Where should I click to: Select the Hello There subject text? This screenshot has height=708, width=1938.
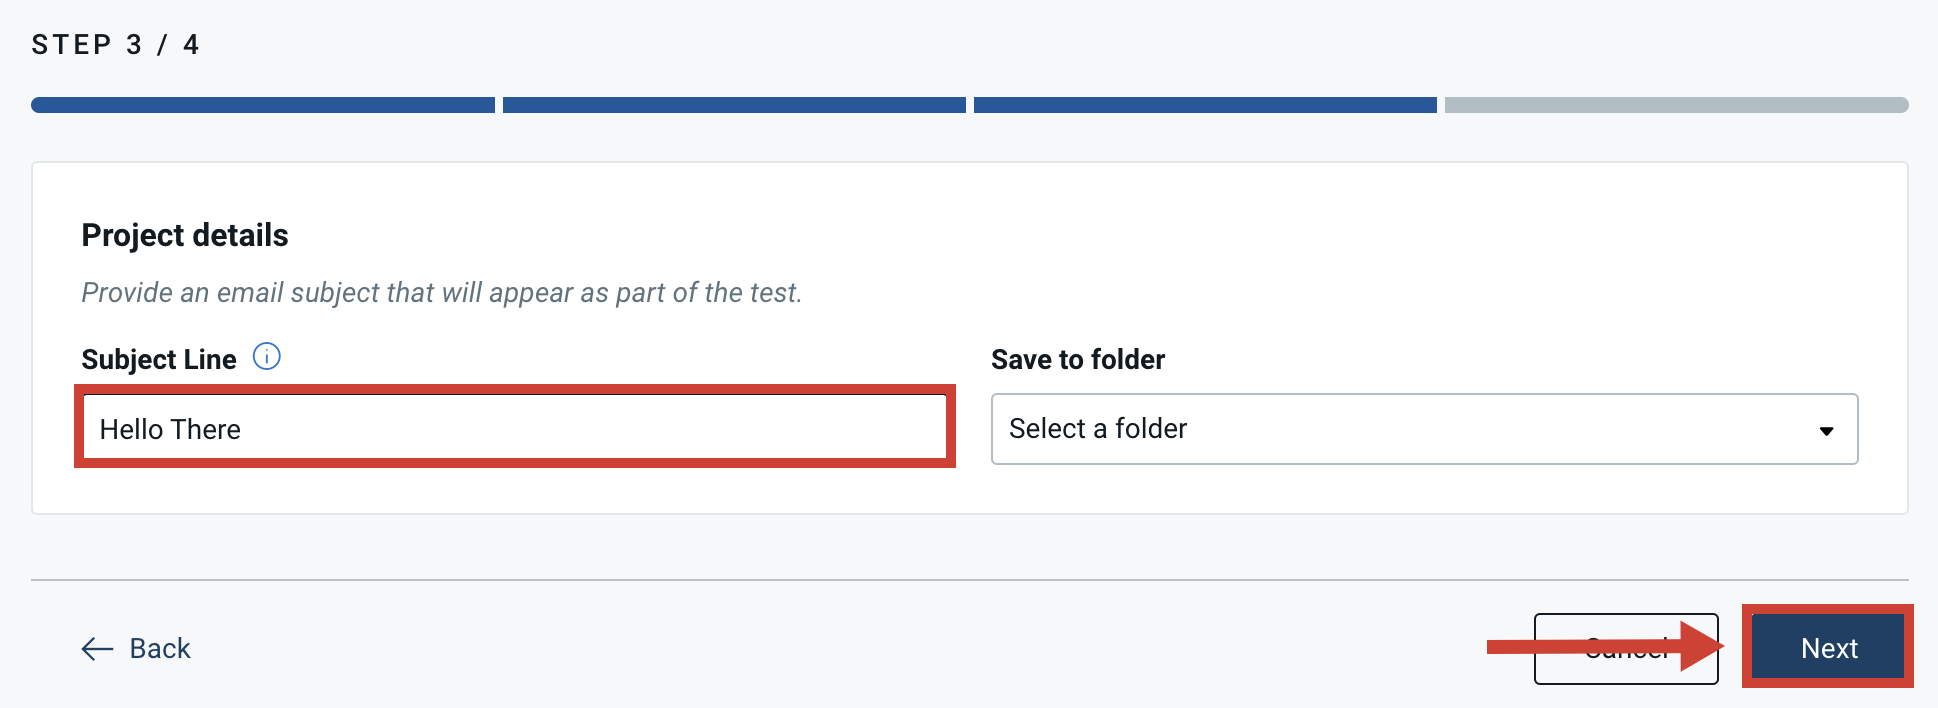click(x=171, y=428)
